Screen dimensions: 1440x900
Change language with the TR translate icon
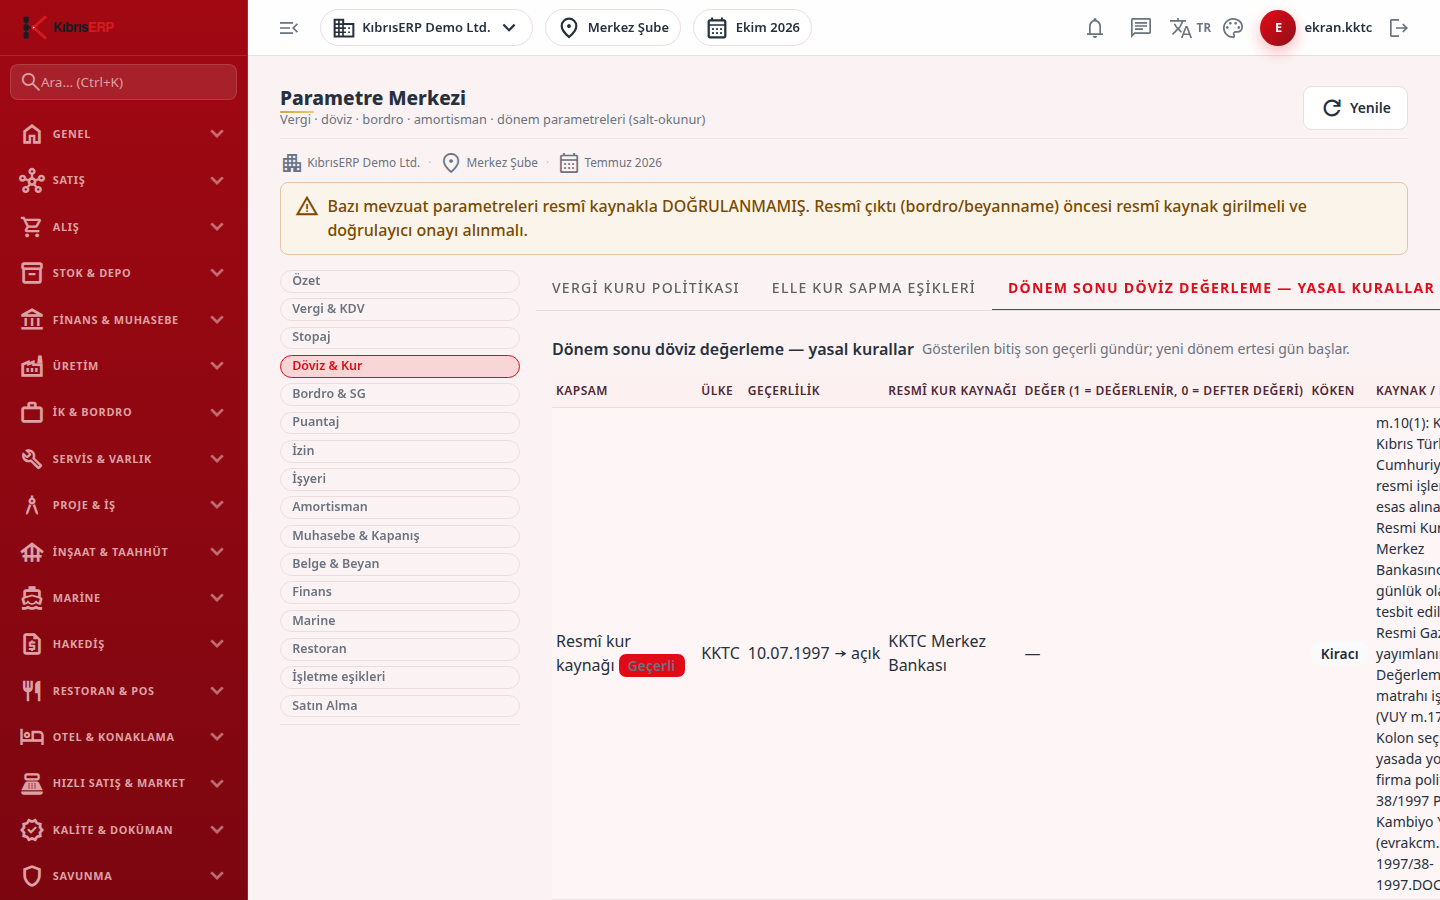click(1190, 28)
